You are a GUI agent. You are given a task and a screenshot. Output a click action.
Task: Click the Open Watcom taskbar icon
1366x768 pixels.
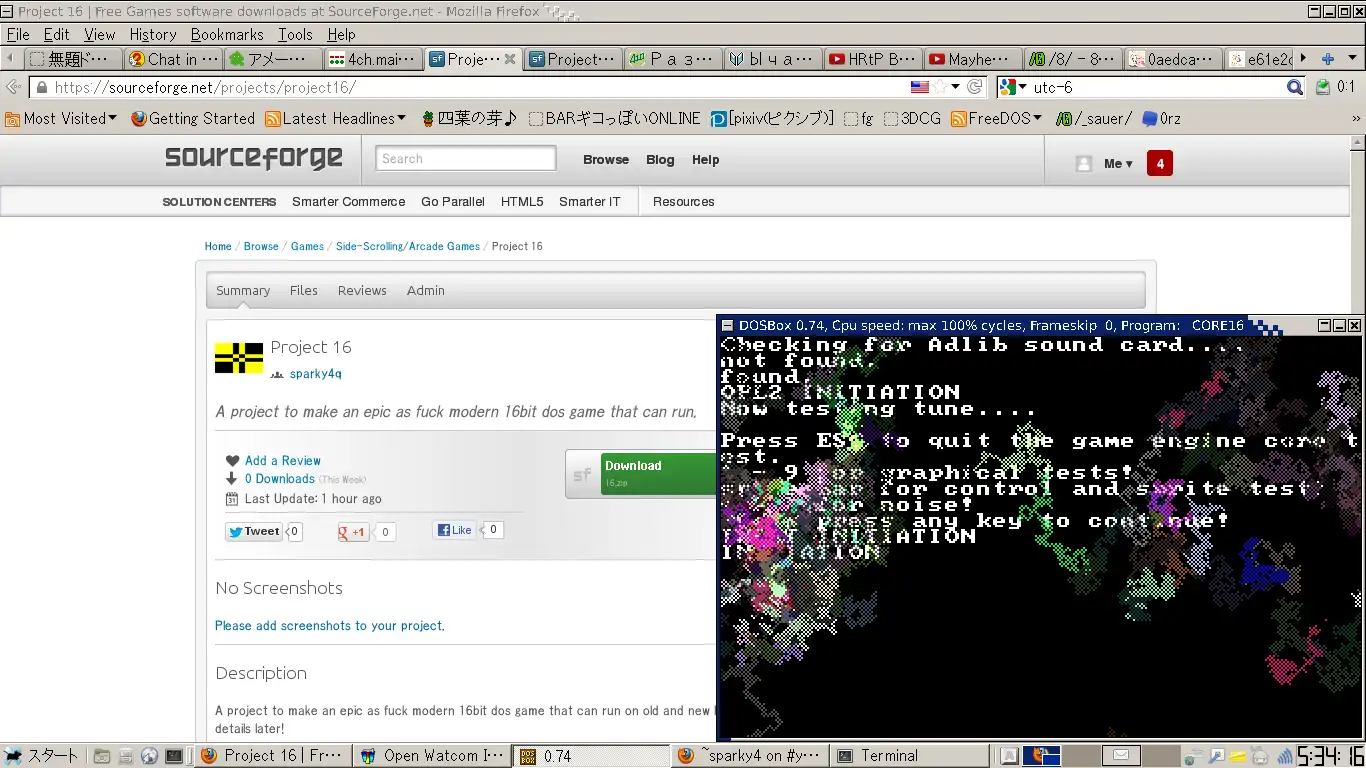(x=368, y=756)
